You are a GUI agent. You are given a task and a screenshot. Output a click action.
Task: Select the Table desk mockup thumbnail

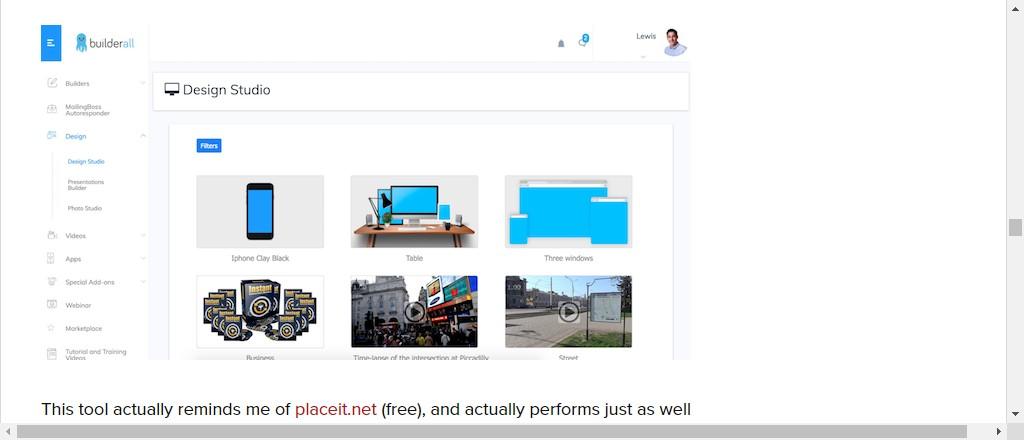pyautogui.click(x=414, y=212)
